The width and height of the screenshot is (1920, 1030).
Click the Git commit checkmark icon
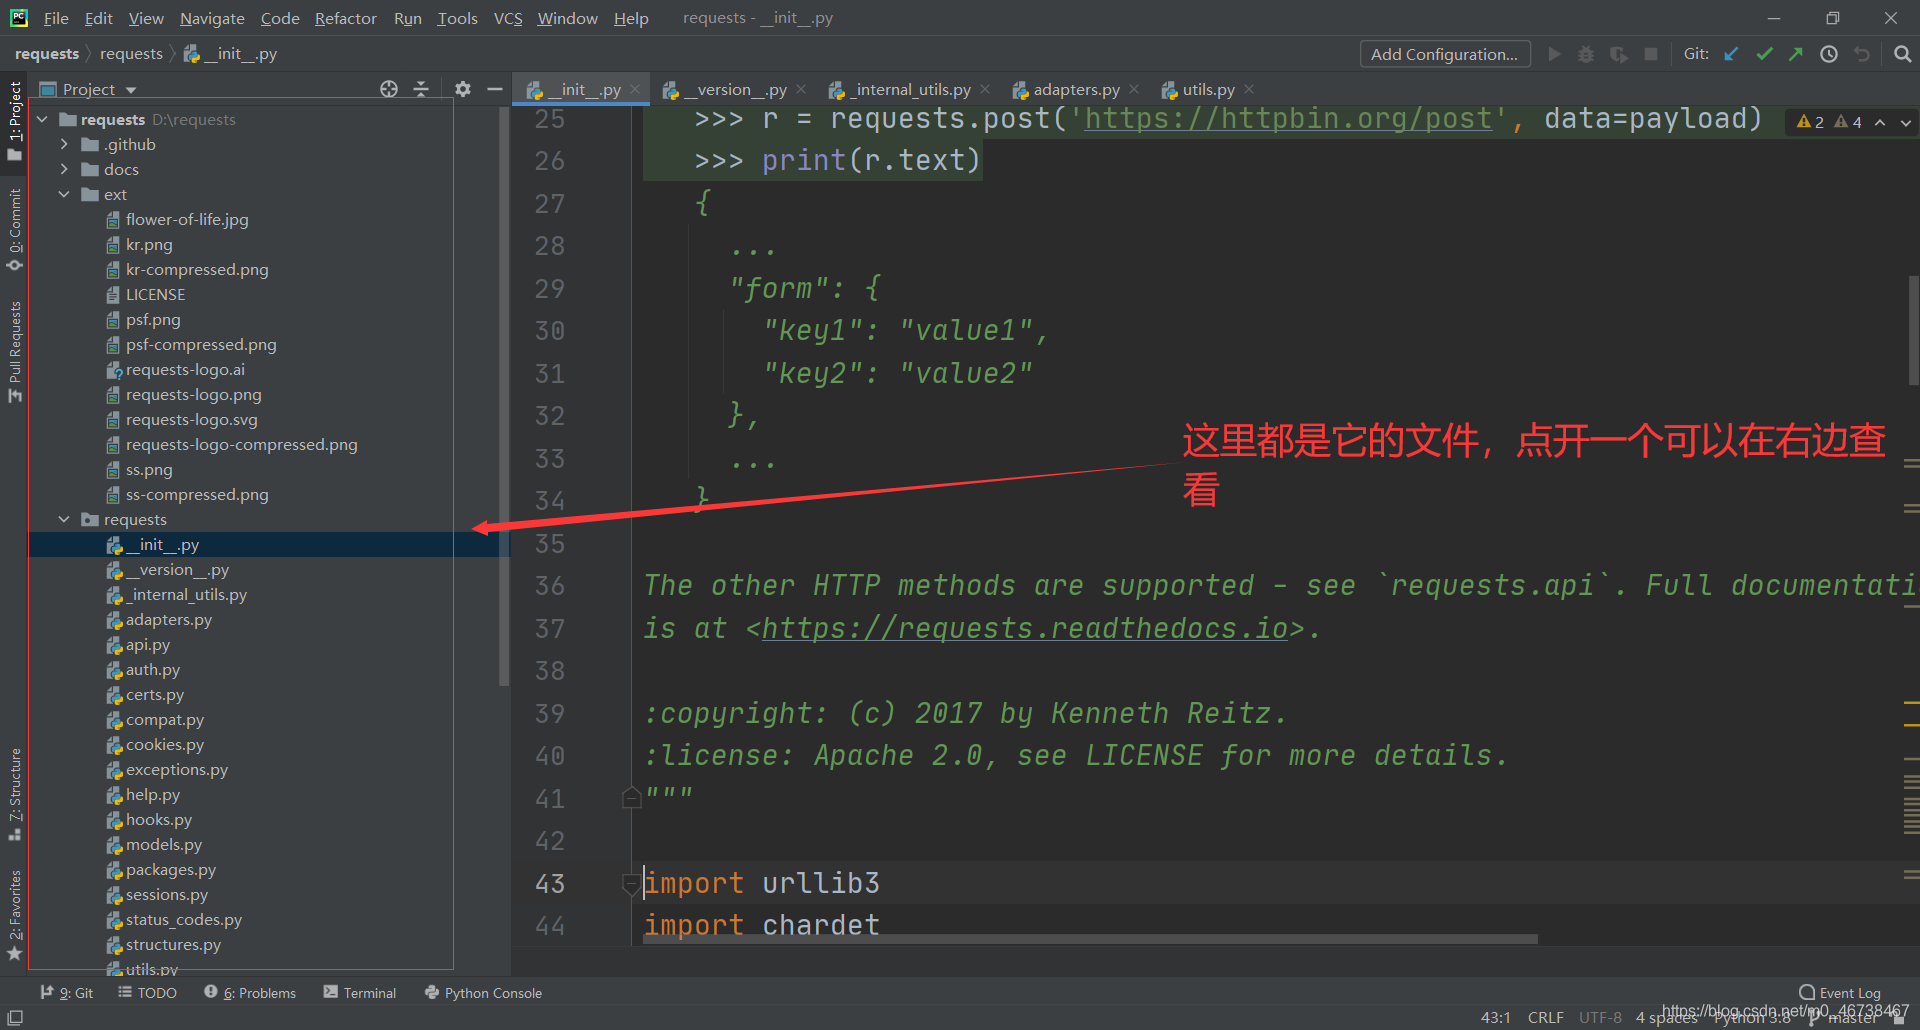click(x=1765, y=54)
